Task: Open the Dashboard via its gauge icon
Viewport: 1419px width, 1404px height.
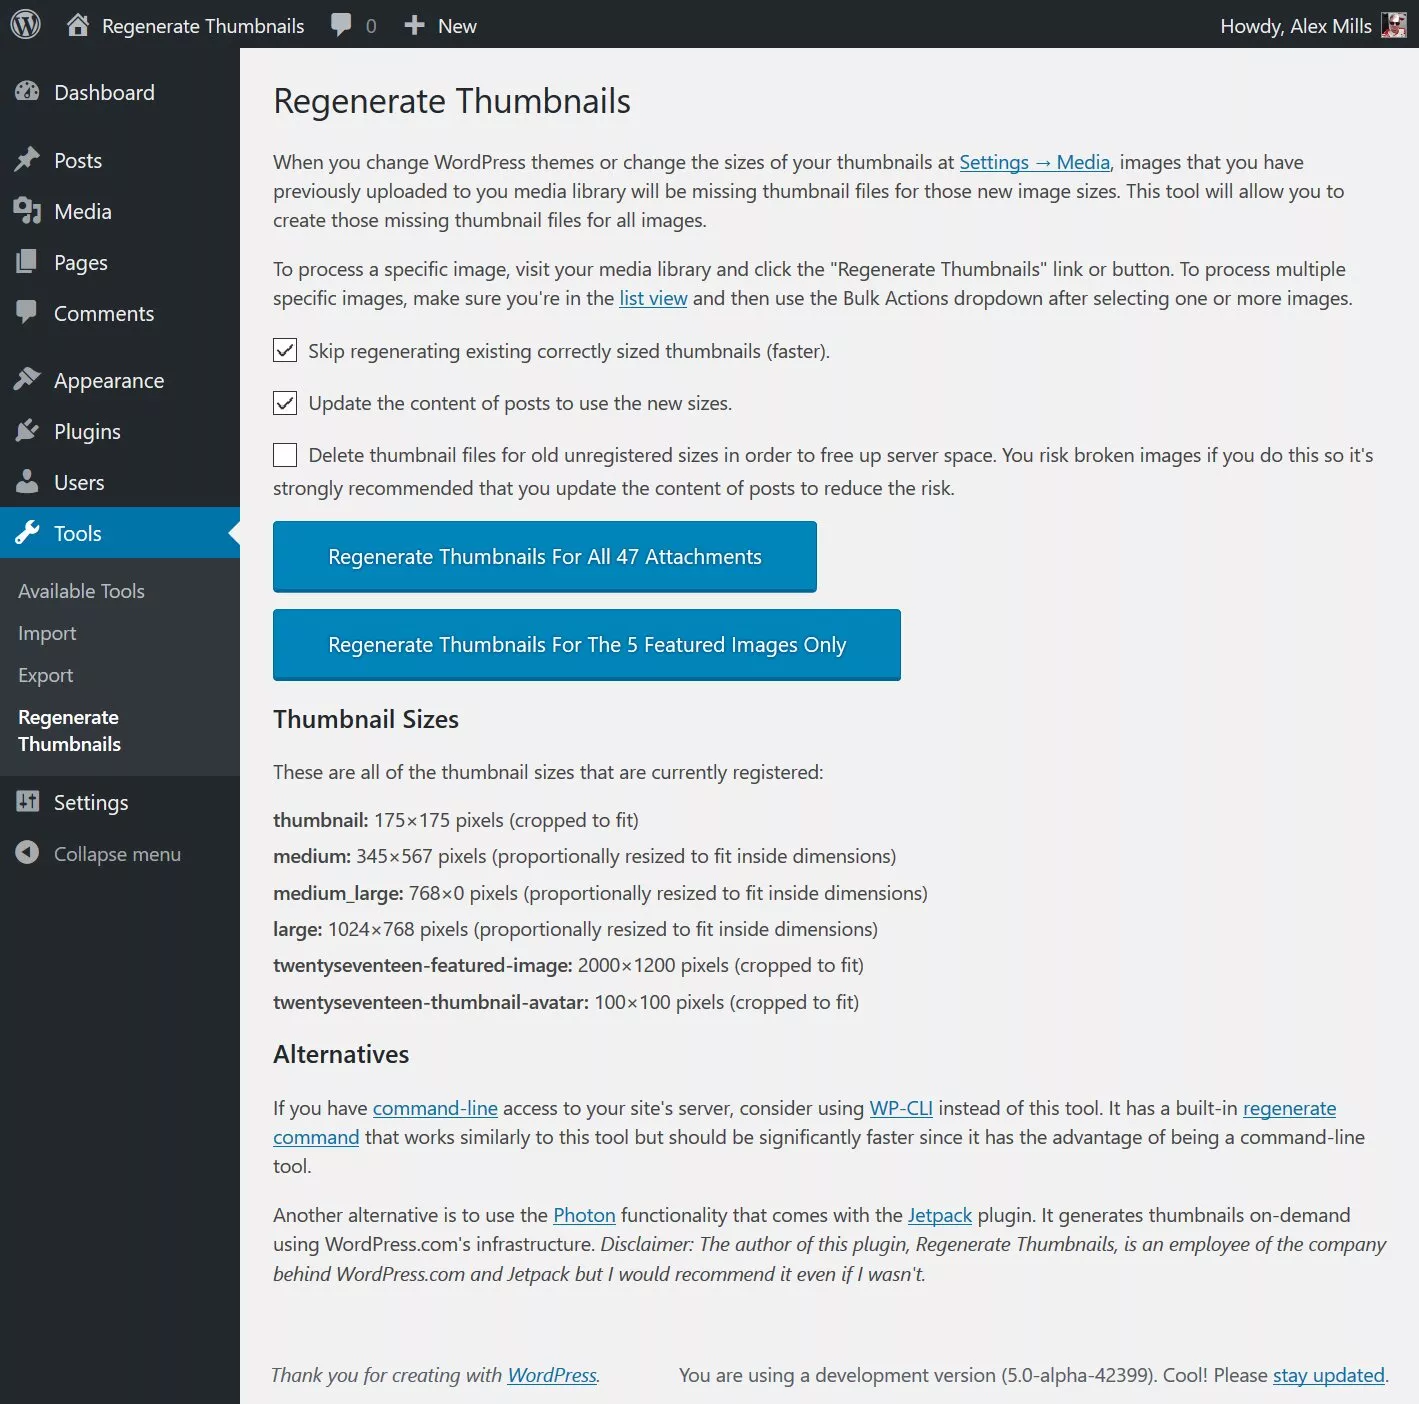Action: [x=28, y=92]
